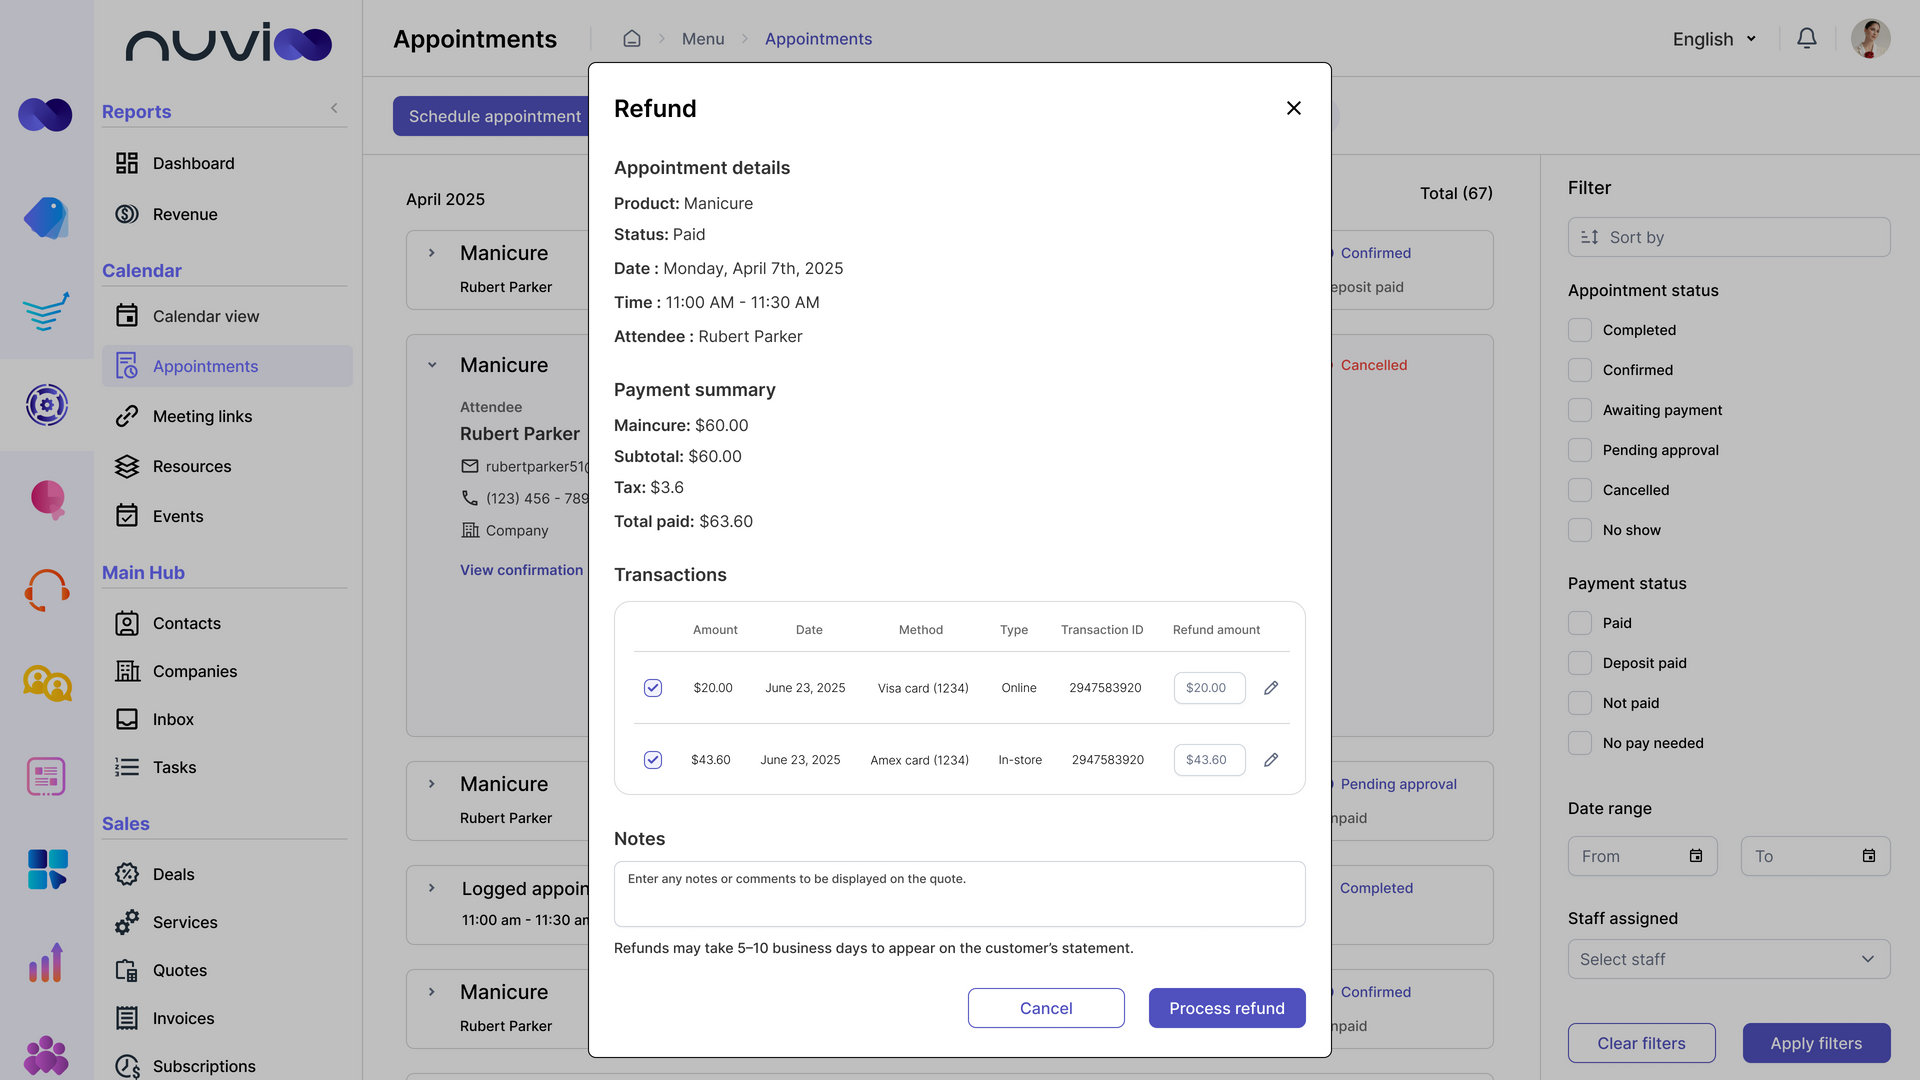Open the English language dropdown
1920x1080 pixels.
pos(1714,39)
